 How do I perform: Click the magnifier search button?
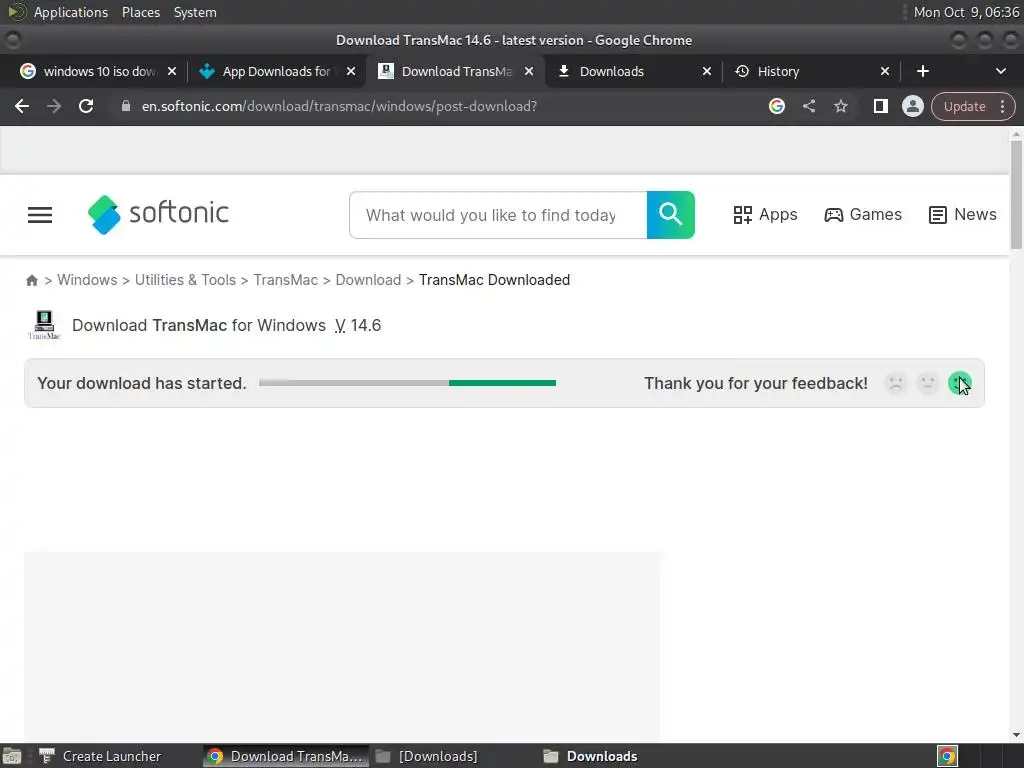click(x=671, y=215)
